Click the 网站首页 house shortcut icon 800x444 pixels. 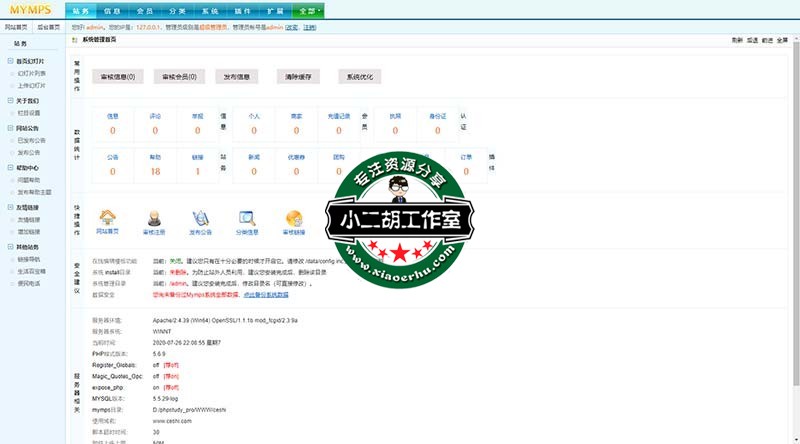click(x=108, y=218)
